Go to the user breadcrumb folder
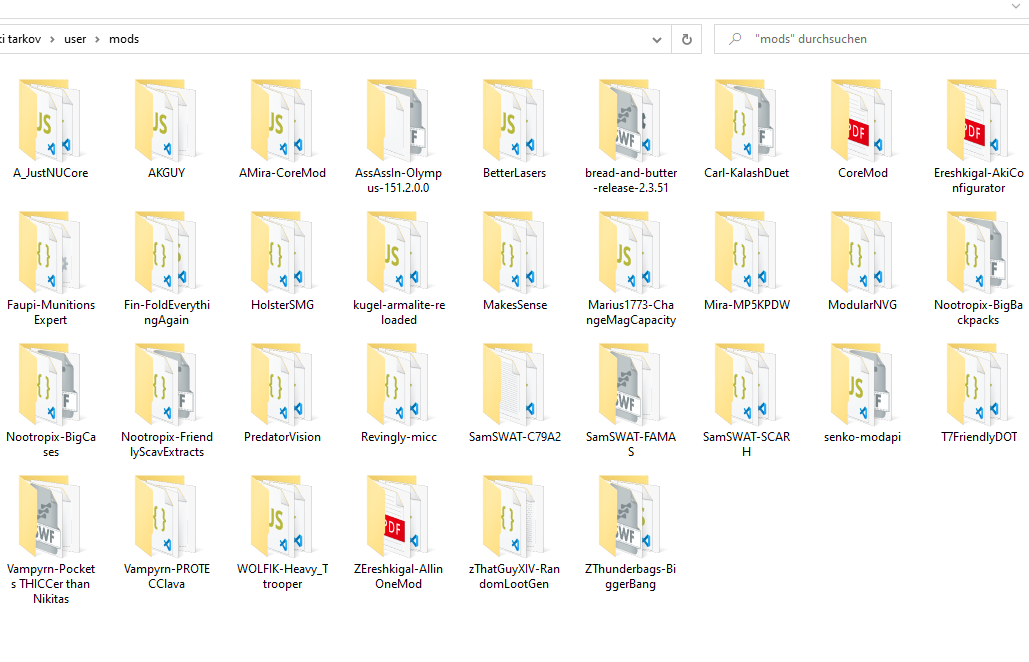The height and width of the screenshot is (662, 1029). (x=75, y=39)
